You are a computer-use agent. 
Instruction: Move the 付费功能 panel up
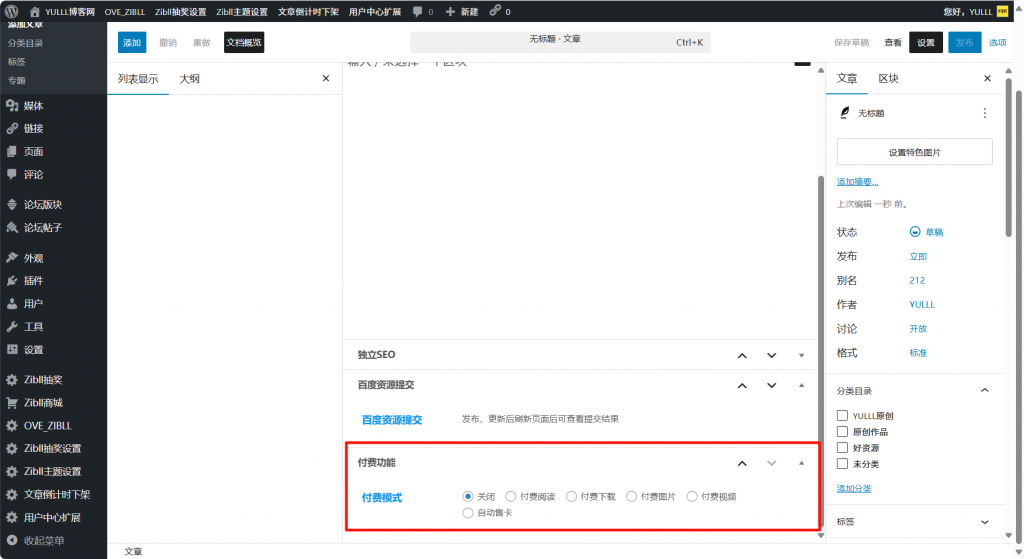point(742,463)
